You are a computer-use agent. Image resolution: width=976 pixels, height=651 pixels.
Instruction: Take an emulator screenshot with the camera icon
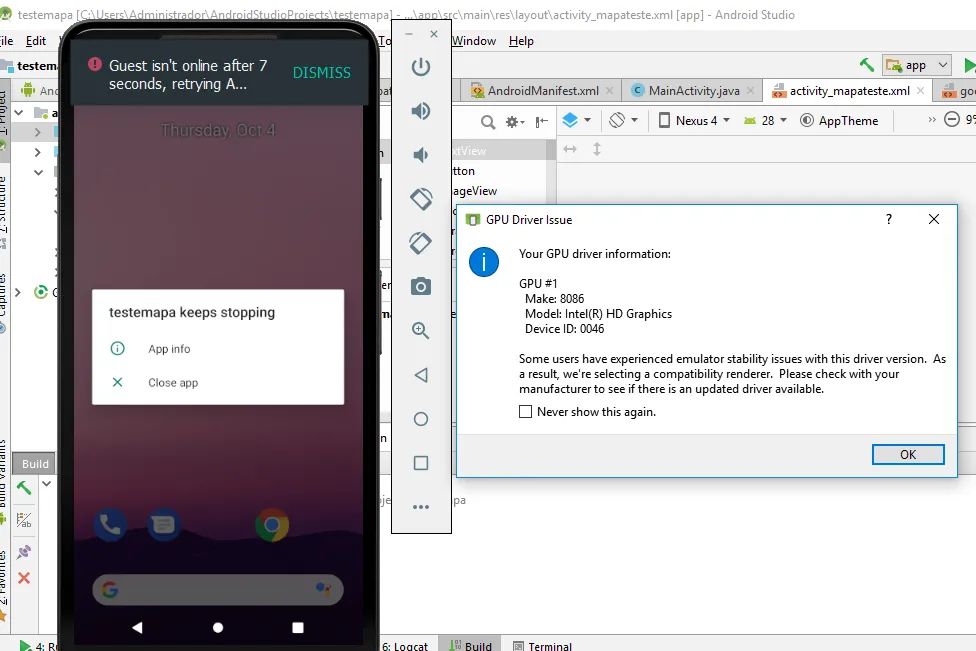(421, 286)
